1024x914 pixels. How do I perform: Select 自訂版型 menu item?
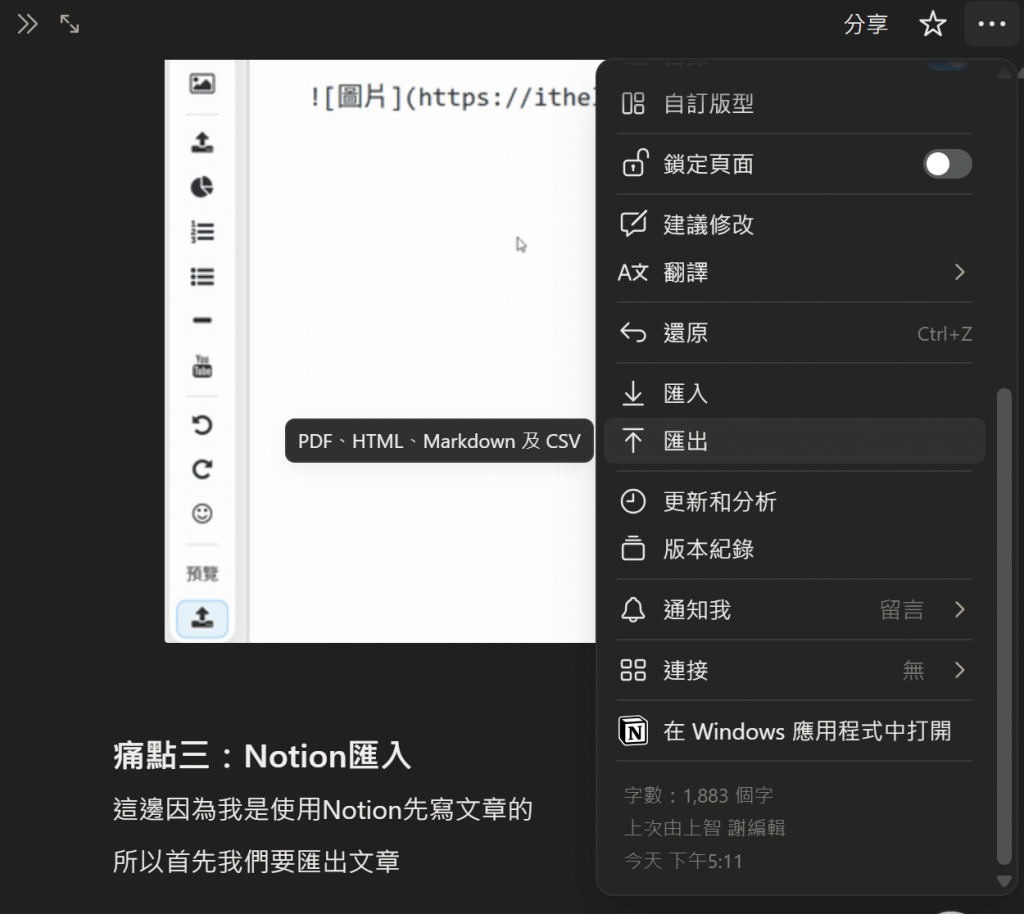(794, 104)
